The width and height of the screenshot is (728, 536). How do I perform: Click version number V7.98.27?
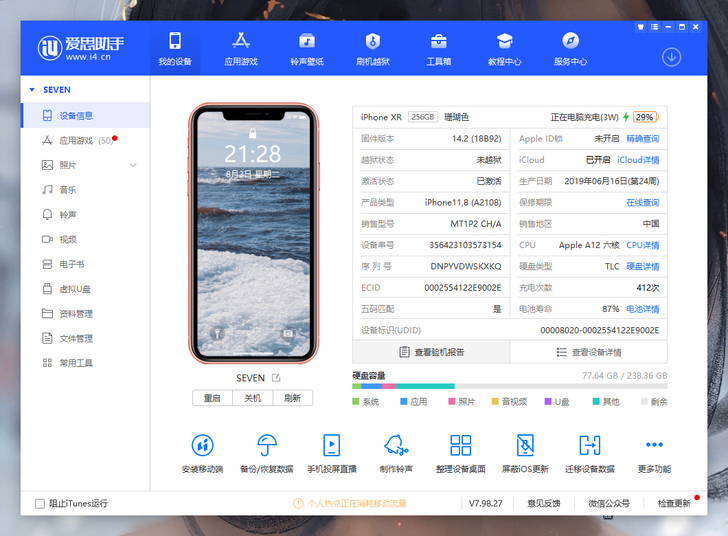(x=485, y=503)
